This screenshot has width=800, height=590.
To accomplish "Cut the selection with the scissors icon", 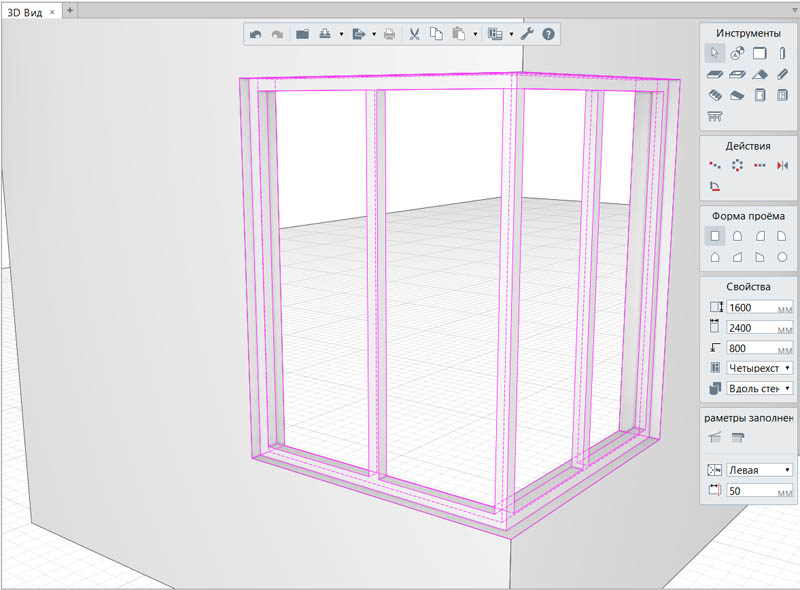I will pyautogui.click(x=414, y=34).
